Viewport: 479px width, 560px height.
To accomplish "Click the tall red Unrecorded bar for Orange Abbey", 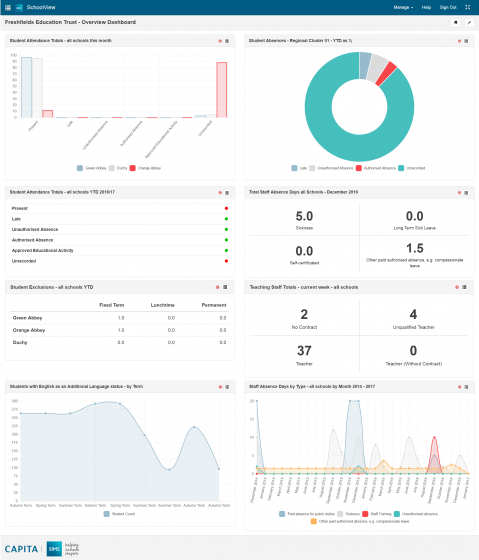I will [221, 90].
